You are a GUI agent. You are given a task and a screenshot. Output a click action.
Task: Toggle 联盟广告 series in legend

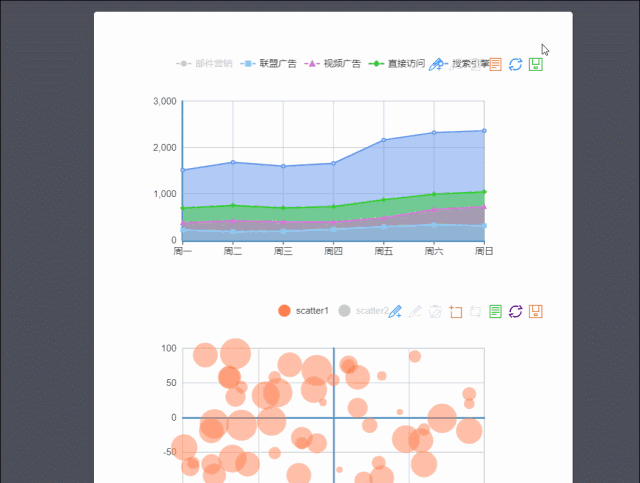point(268,64)
